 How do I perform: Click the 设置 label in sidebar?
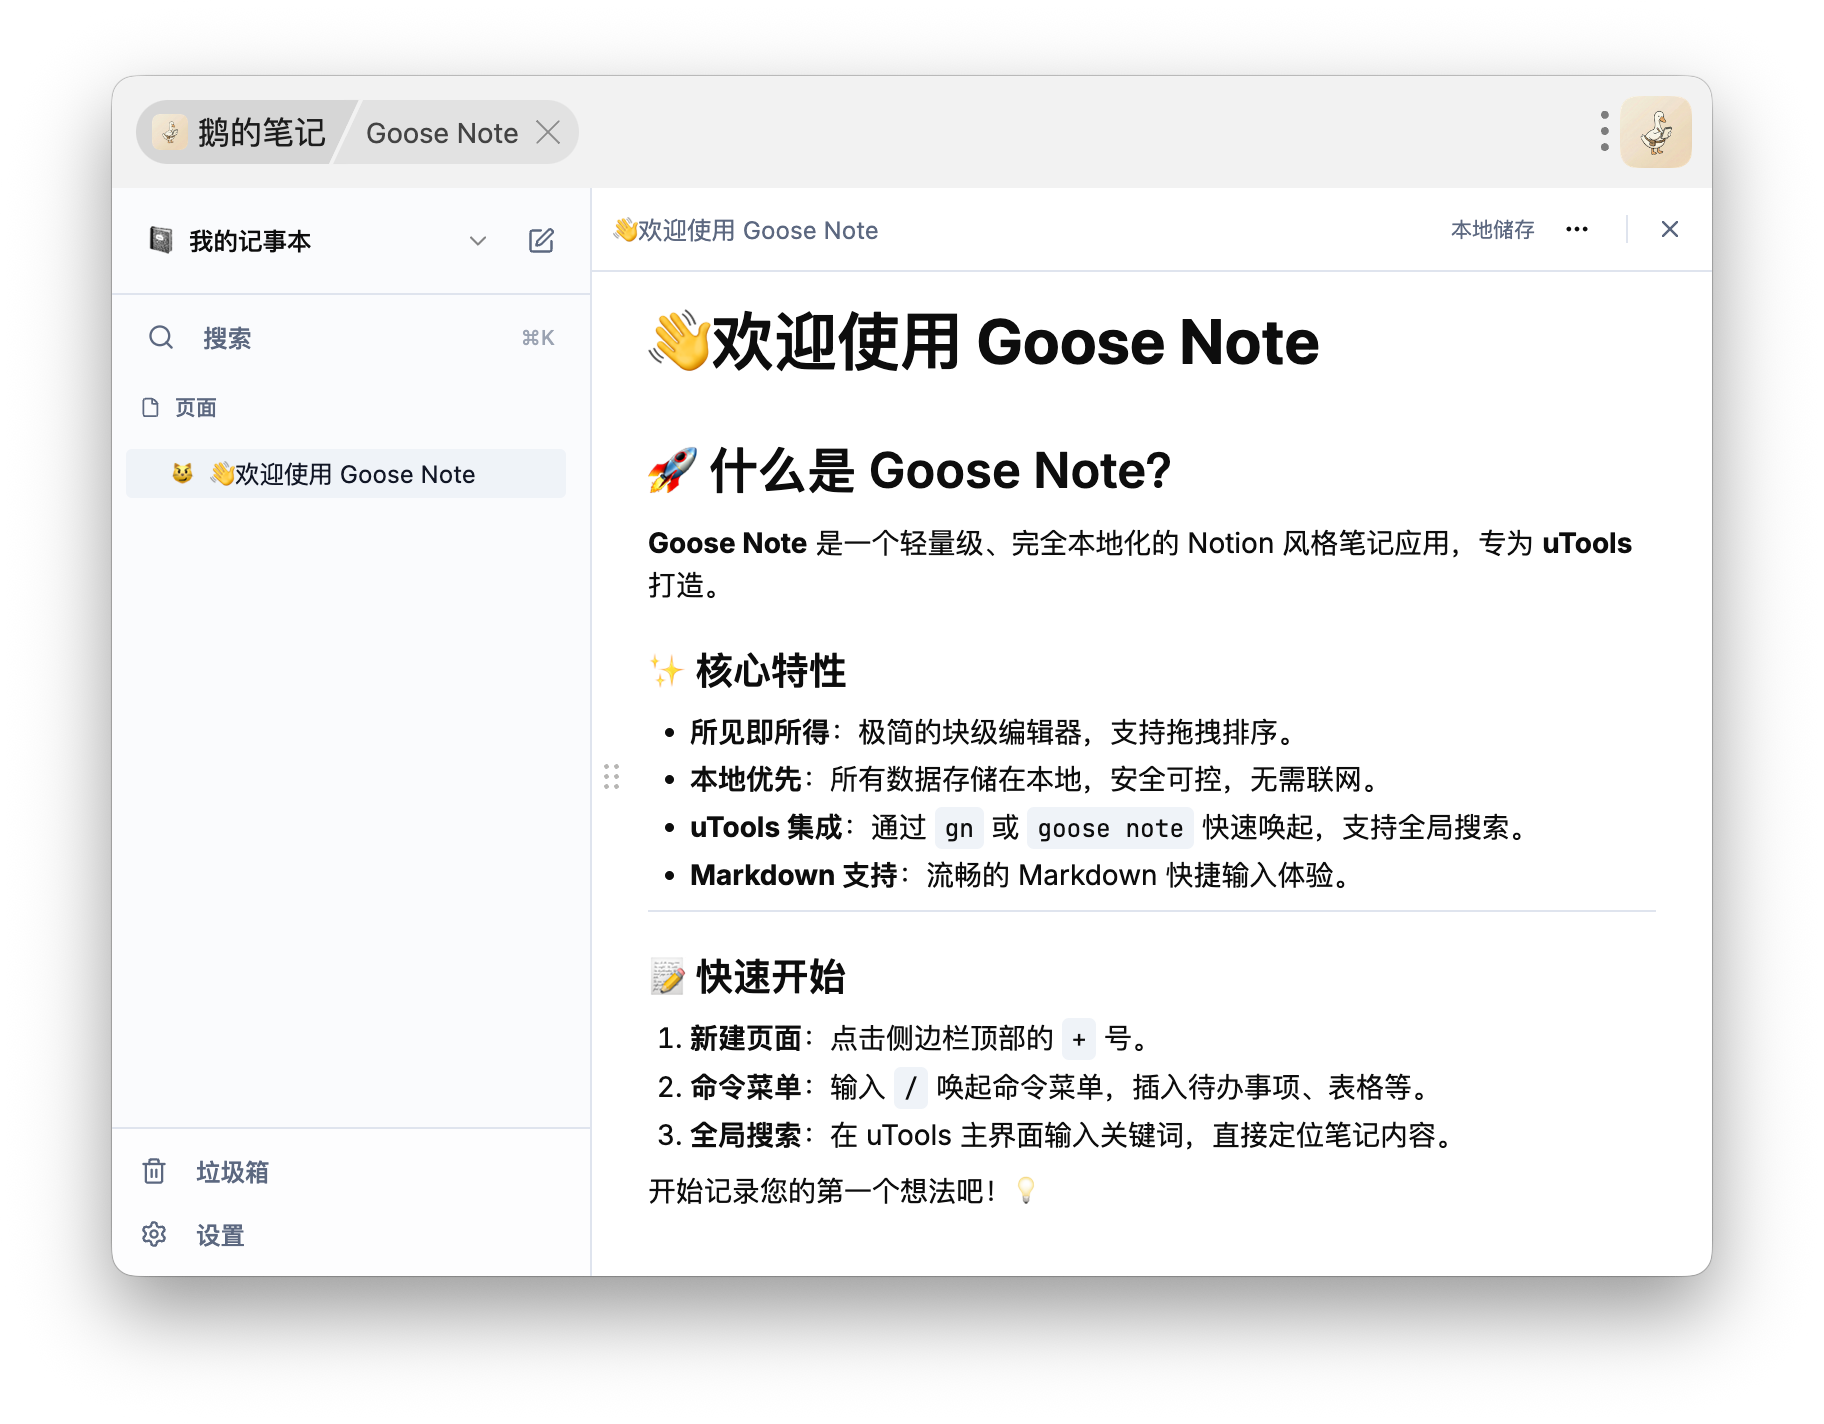click(220, 1236)
